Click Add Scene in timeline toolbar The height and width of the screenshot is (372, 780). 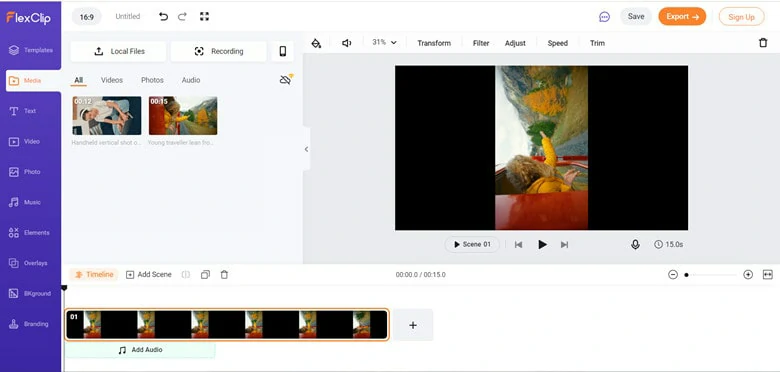149,275
